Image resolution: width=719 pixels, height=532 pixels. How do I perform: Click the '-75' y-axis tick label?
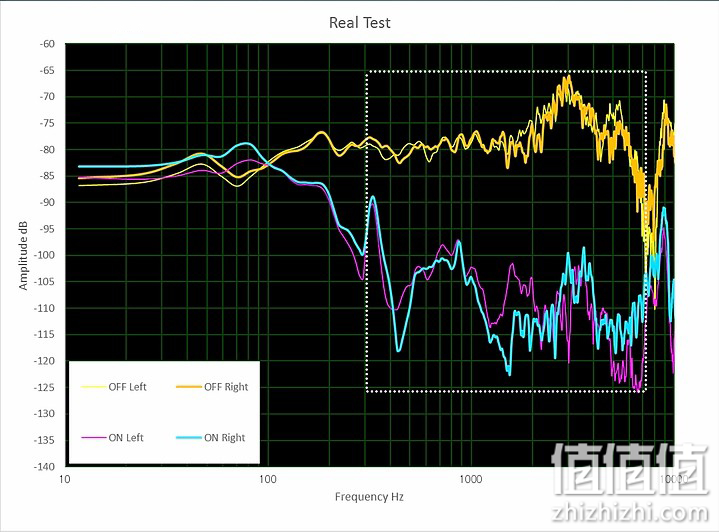(x=47, y=123)
